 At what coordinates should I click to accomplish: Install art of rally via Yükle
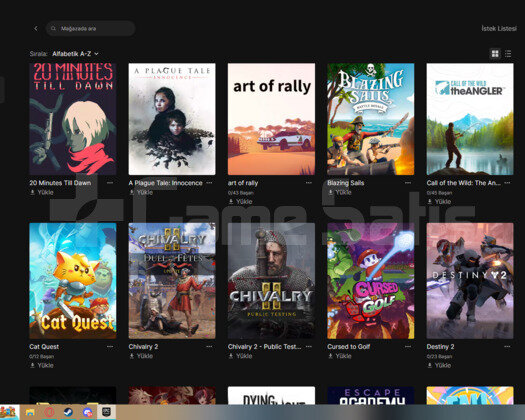click(240, 202)
